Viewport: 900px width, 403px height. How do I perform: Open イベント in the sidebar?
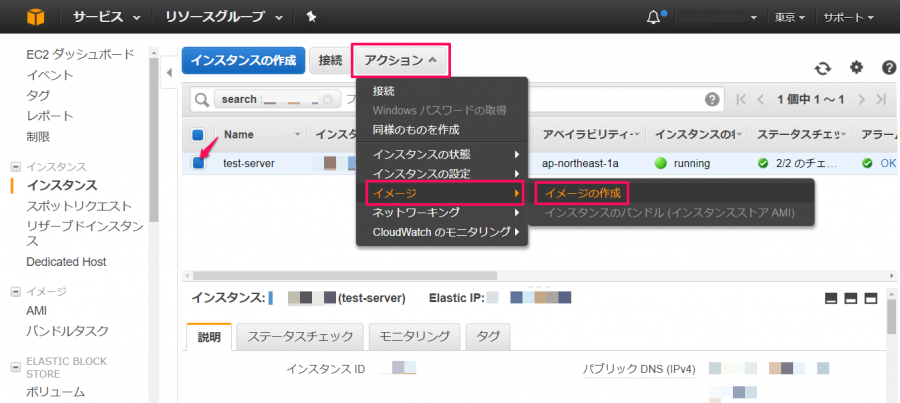click(50, 75)
